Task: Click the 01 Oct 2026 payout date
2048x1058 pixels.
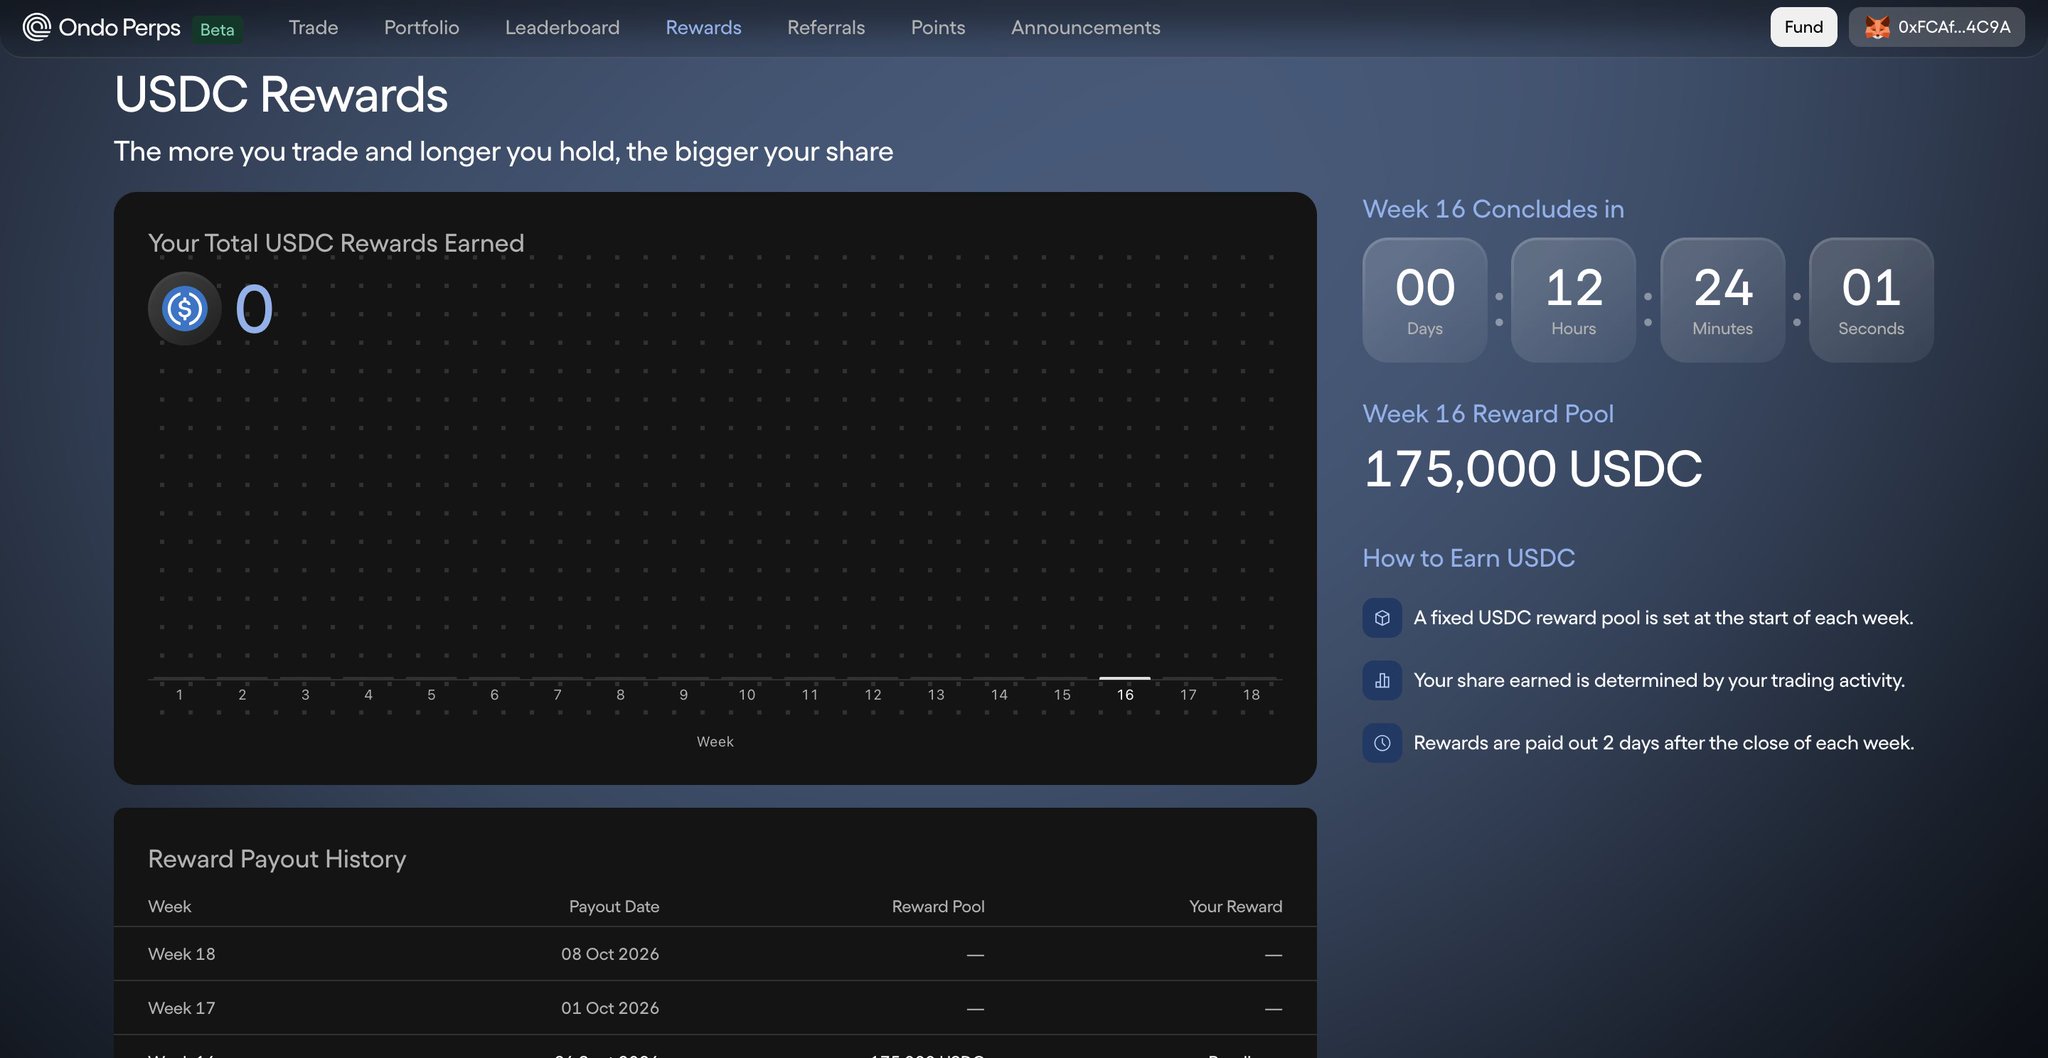Action: pyautogui.click(x=610, y=1008)
